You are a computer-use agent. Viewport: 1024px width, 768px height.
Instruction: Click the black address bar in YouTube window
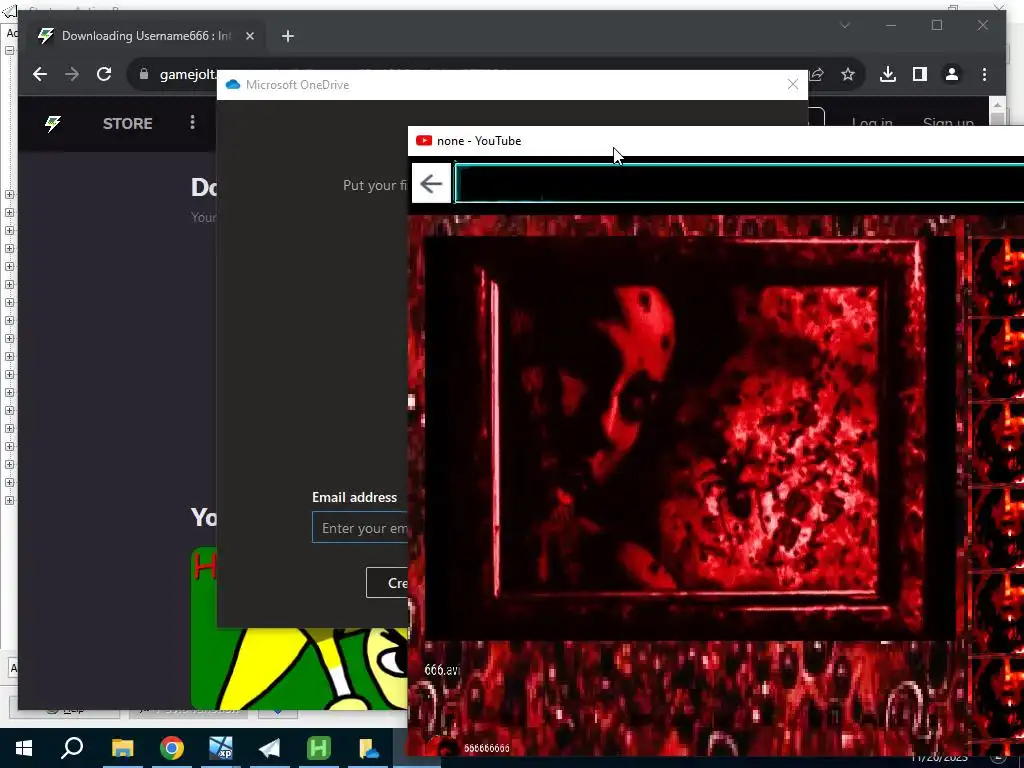click(739, 184)
